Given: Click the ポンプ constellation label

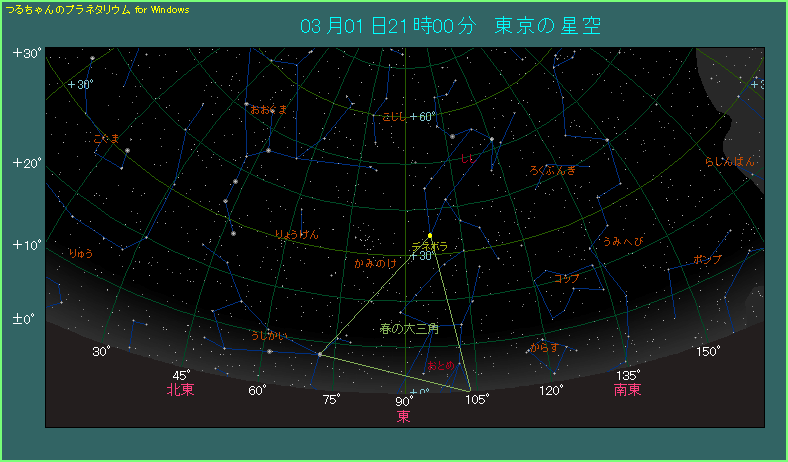Looking at the screenshot, I should (x=707, y=260).
